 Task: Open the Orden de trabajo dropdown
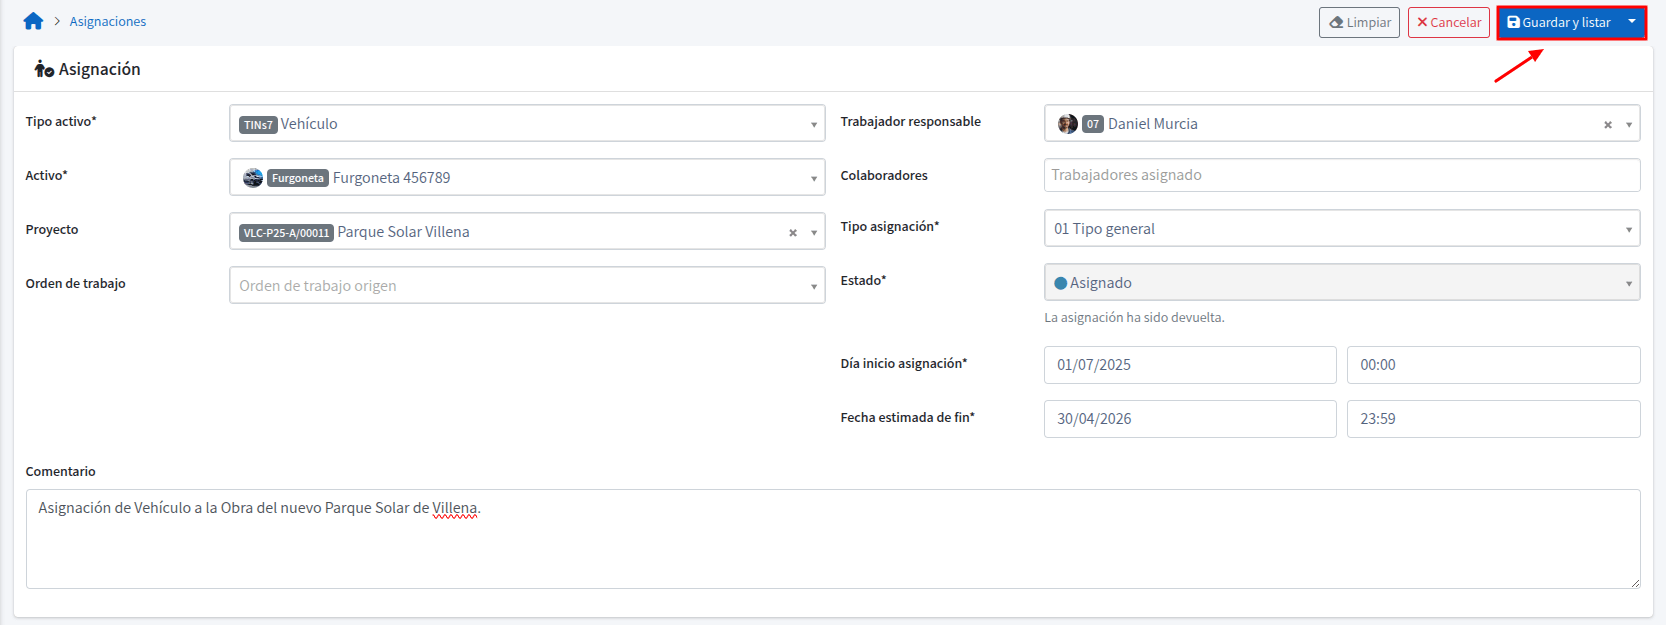(x=527, y=285)
